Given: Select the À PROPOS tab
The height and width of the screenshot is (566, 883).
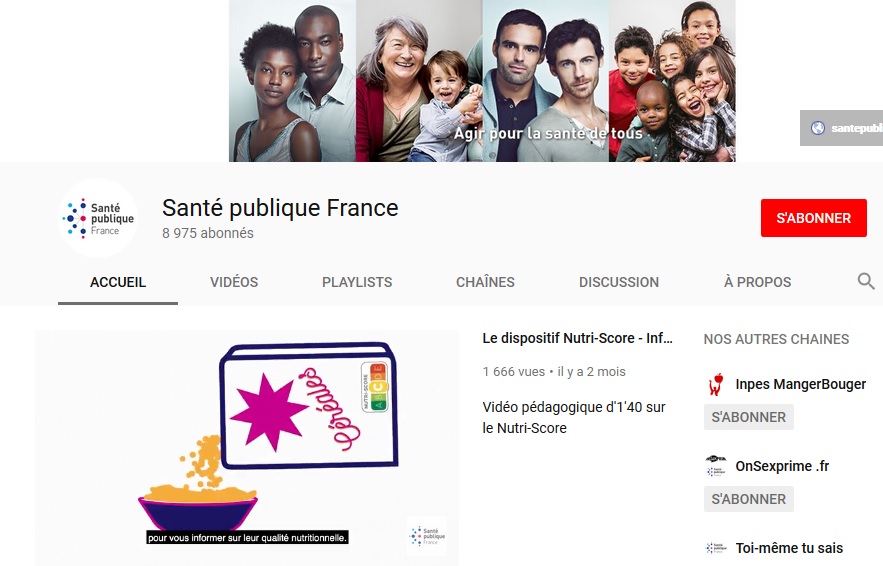Looking at the screenshot, I should point(757,282).
